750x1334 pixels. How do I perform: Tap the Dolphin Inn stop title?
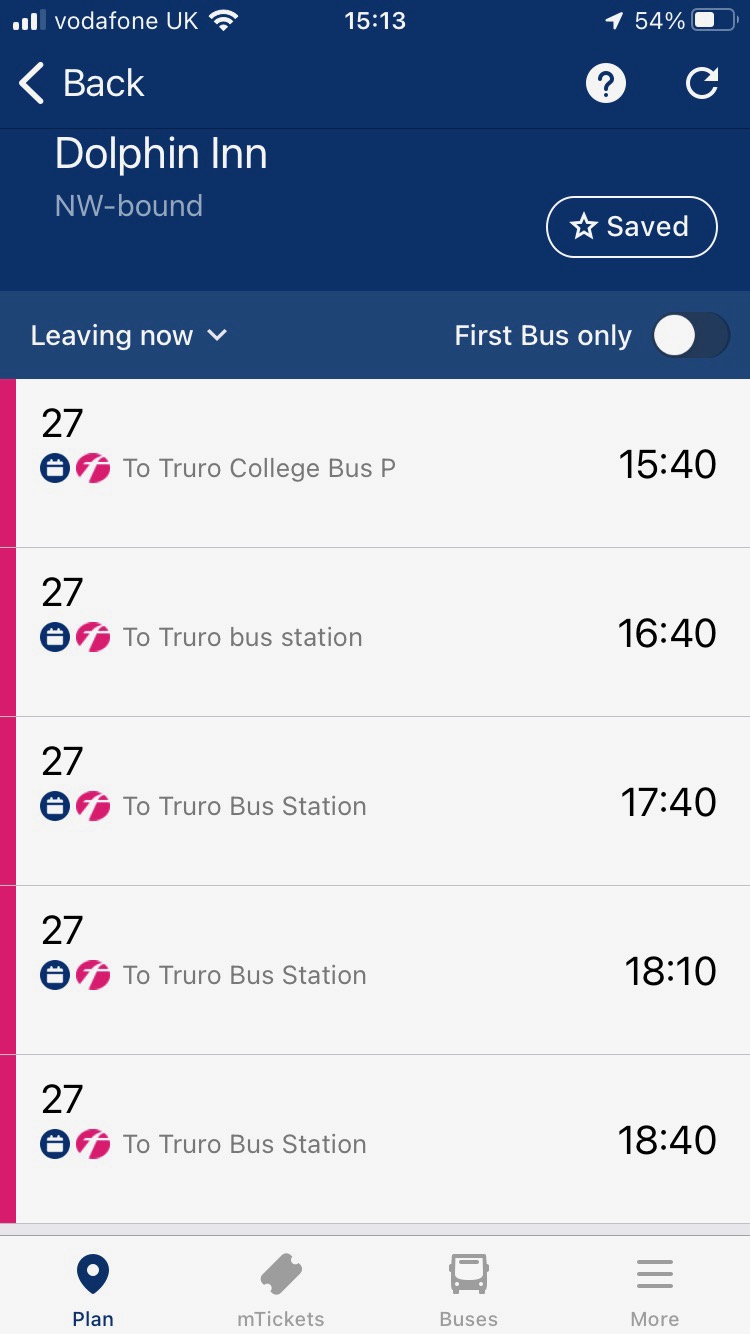coord(161,154)
